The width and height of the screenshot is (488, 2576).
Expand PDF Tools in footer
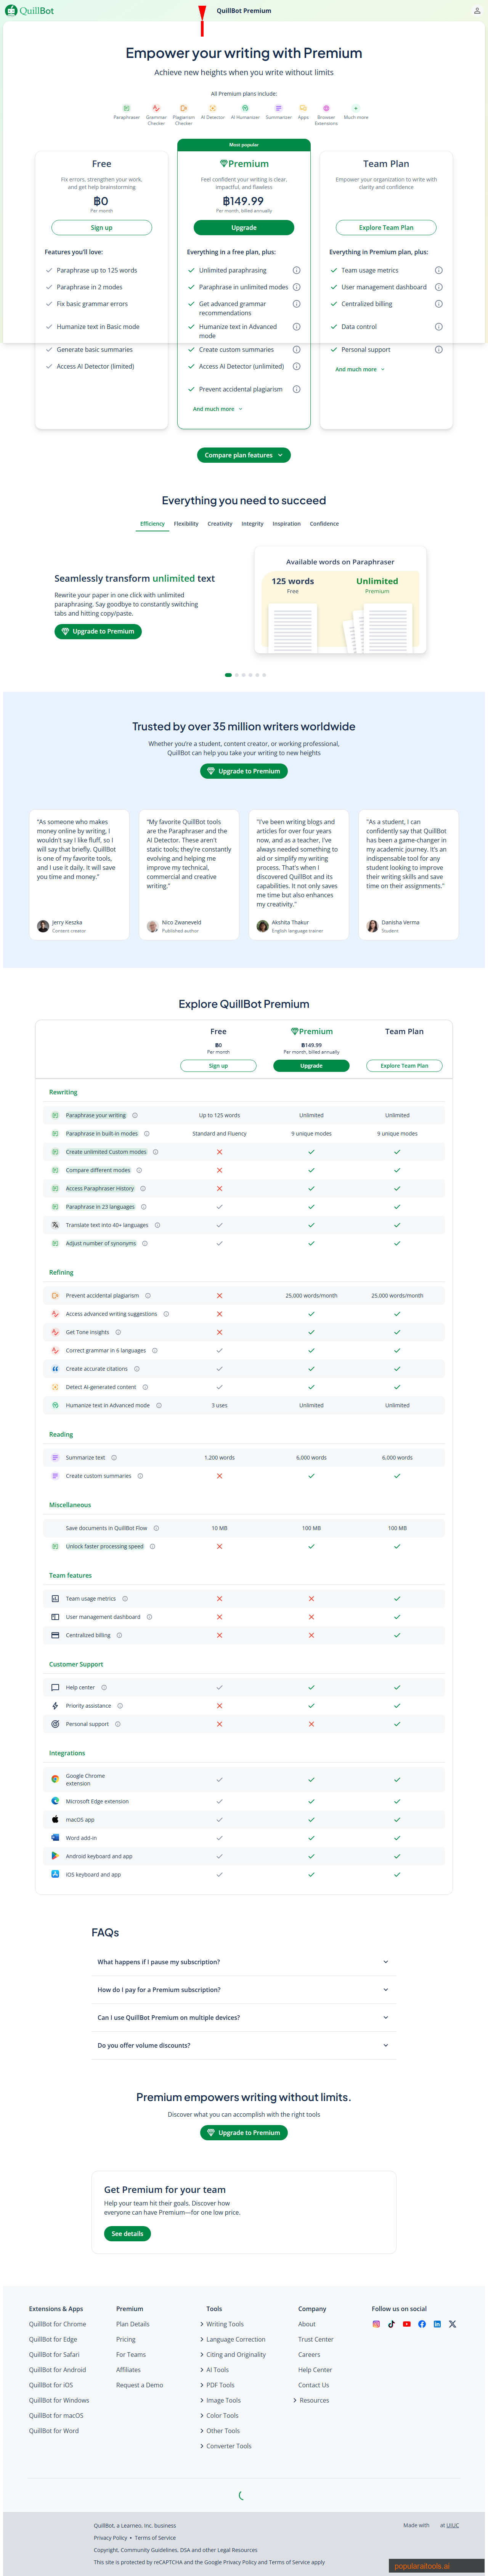coord(217,2385)
